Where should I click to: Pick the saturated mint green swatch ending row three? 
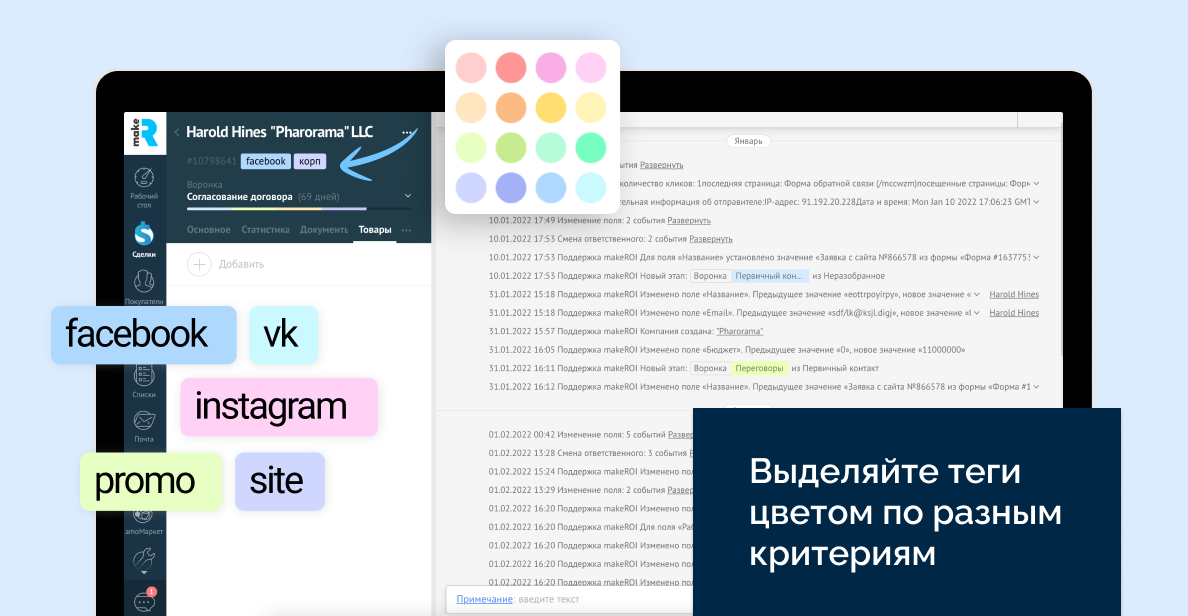[591, 148]
